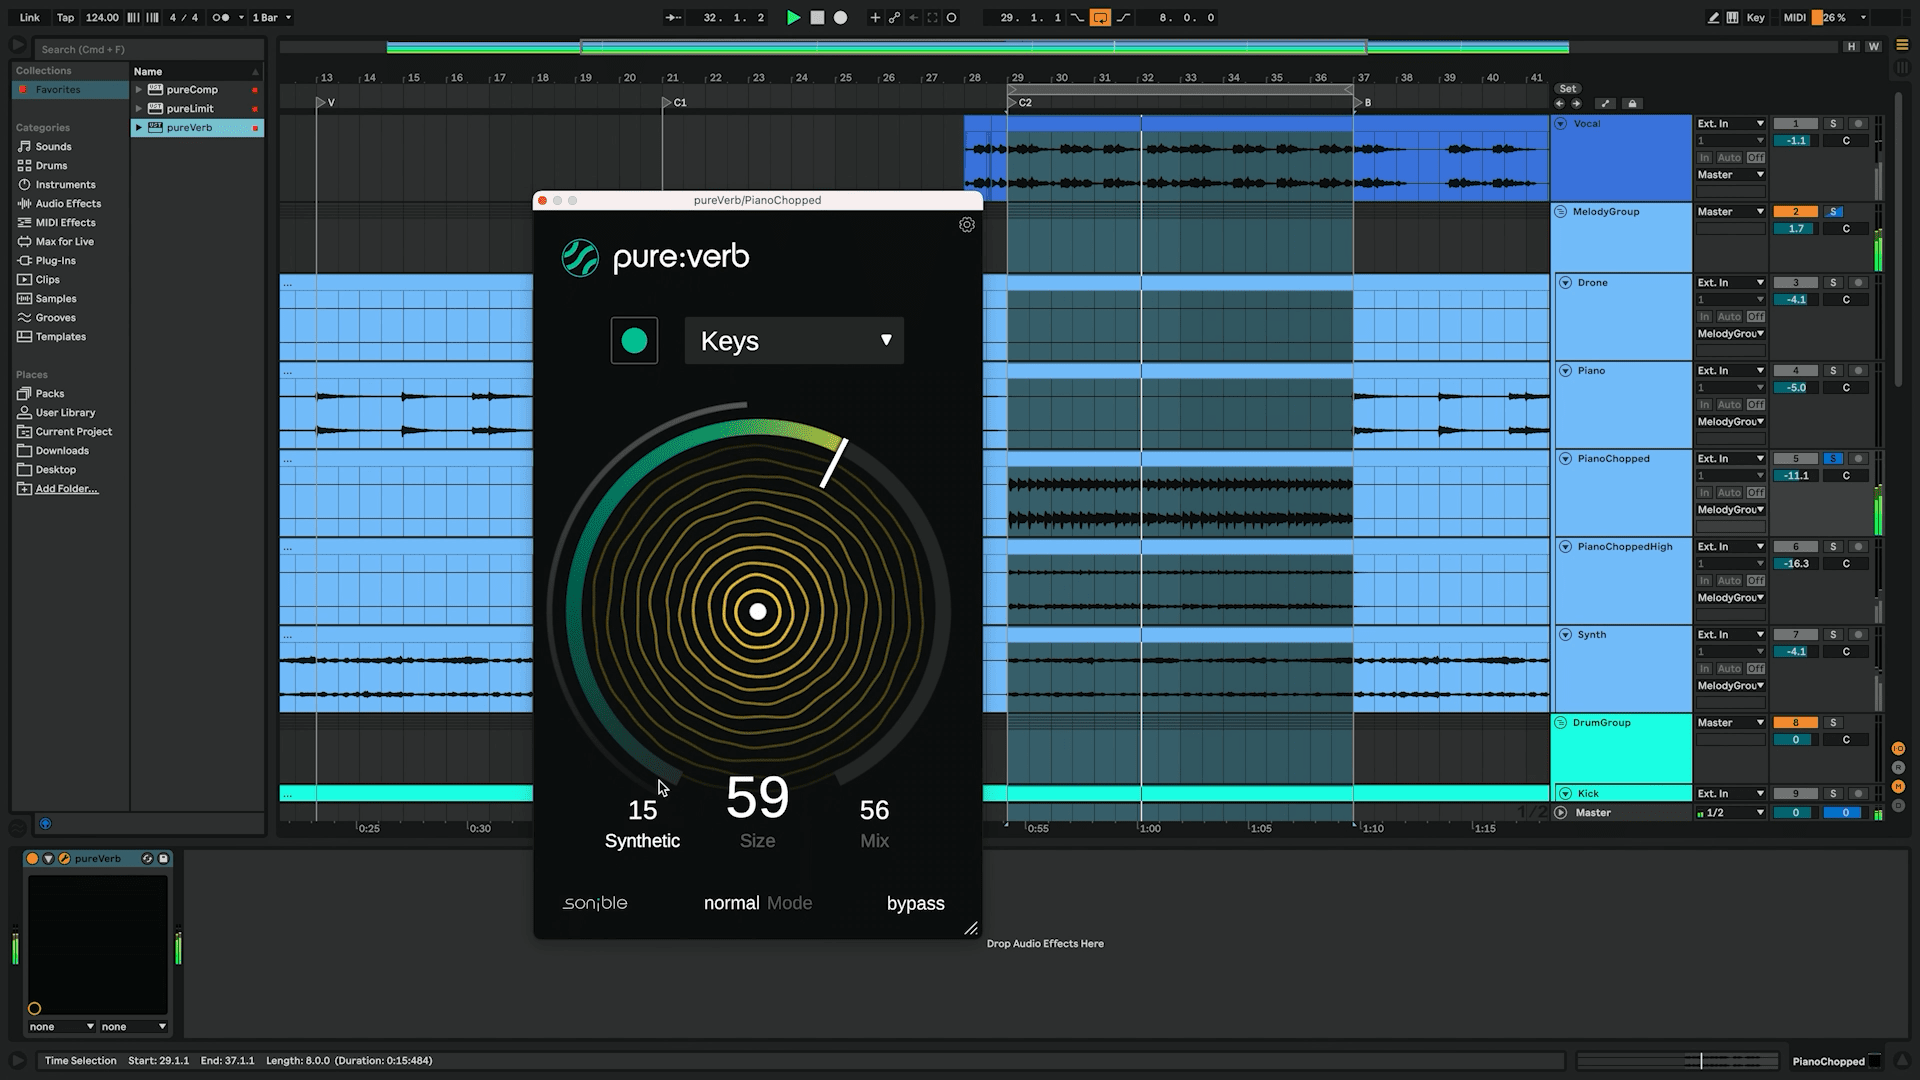This screenshot has width=1920, height=1080.
Task: Select Plug-Ins category in browser
Action: [55, 261]
